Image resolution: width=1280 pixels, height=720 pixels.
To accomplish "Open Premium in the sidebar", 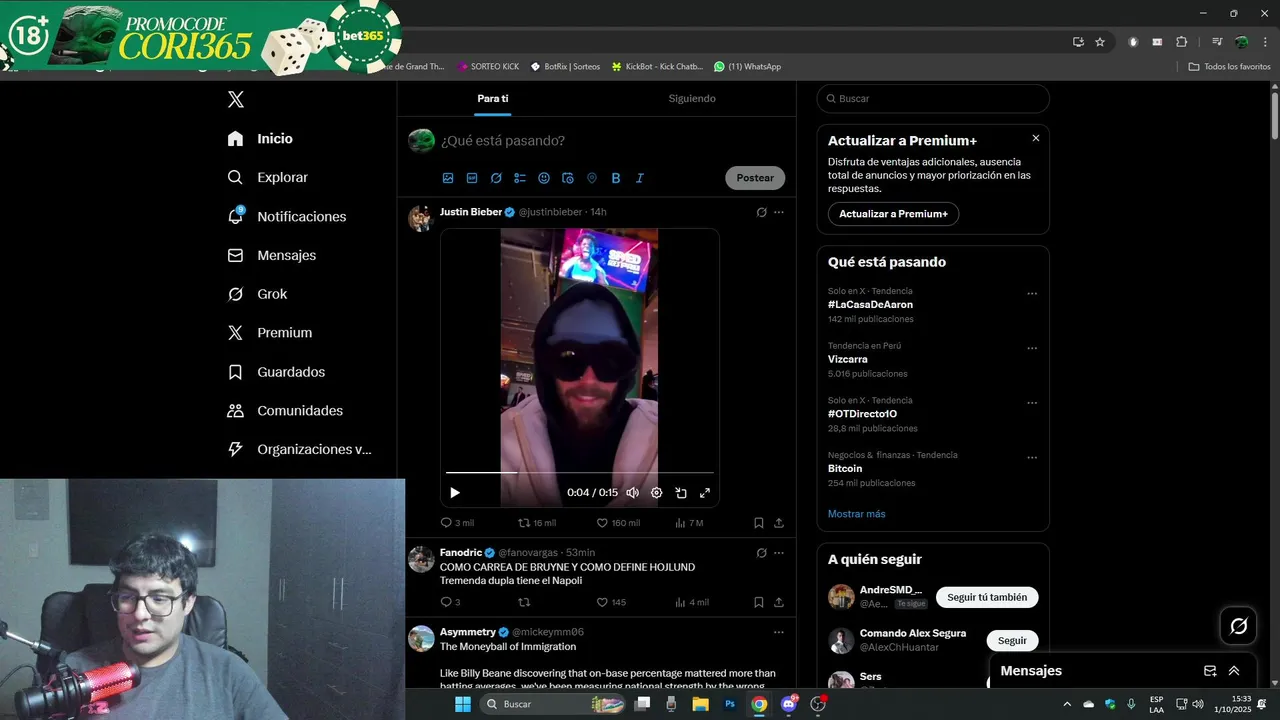I will [x=269, y=333].
